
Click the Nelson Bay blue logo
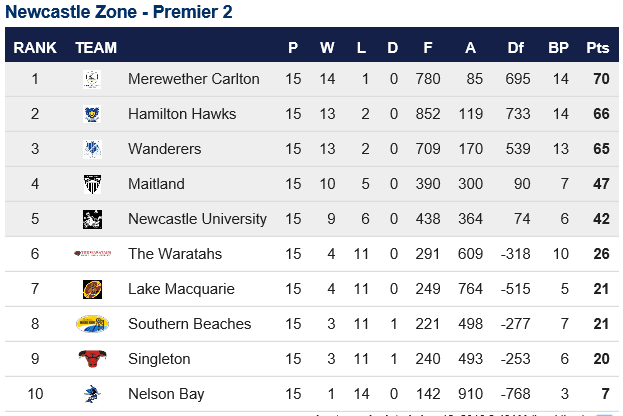click(92, 394)
